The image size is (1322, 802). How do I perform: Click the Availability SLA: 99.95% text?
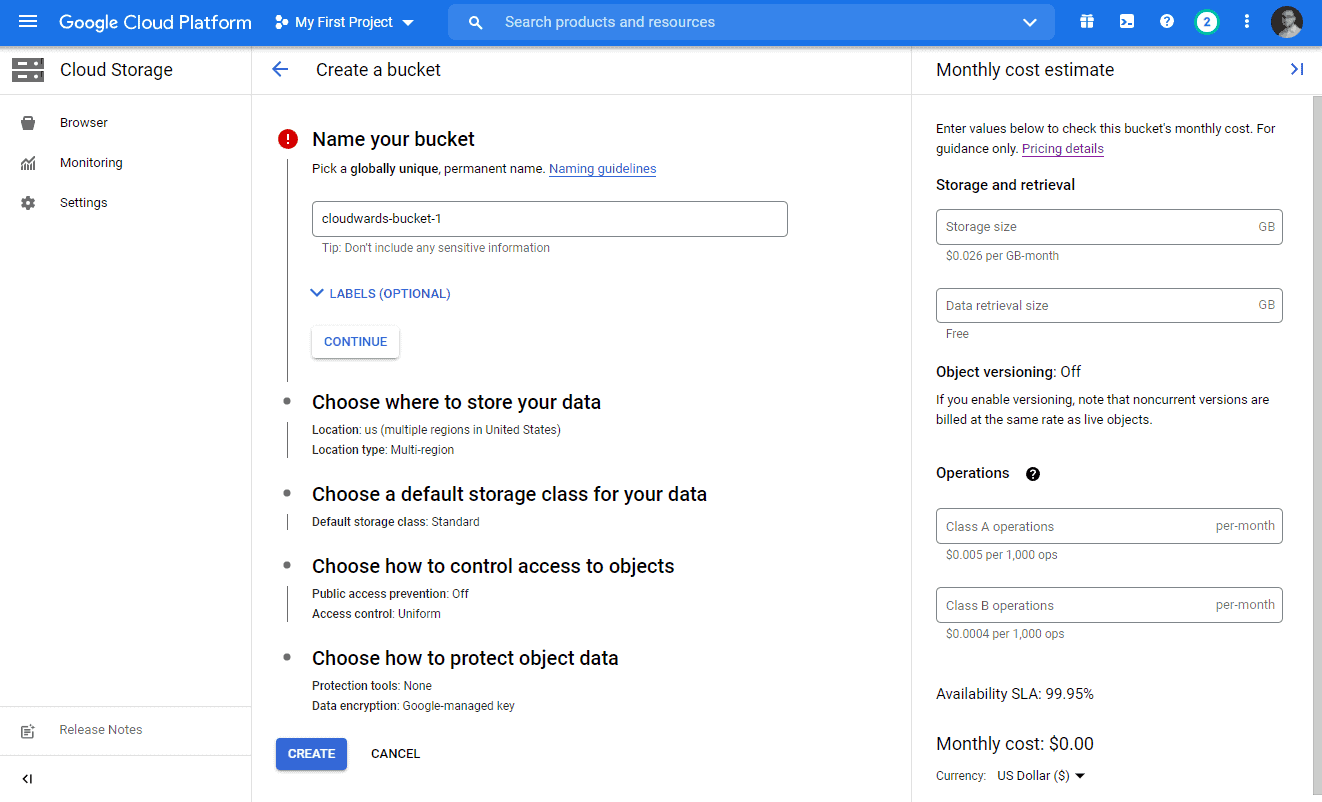coord(1015,694)
